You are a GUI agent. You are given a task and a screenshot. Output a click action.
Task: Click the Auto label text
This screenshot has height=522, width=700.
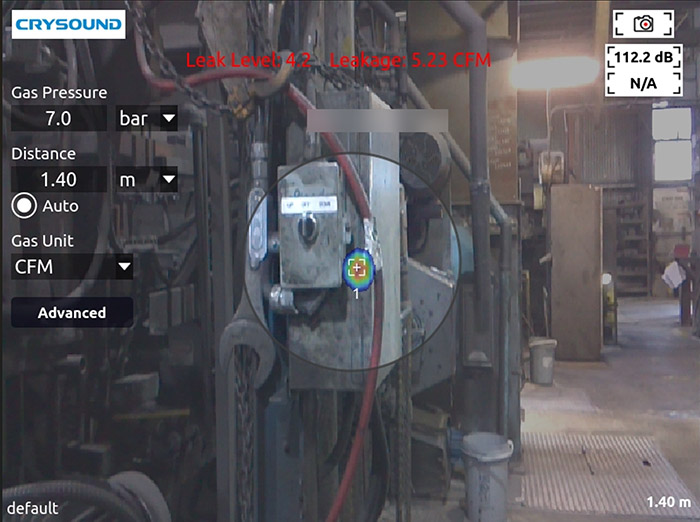tap(60, 206)
